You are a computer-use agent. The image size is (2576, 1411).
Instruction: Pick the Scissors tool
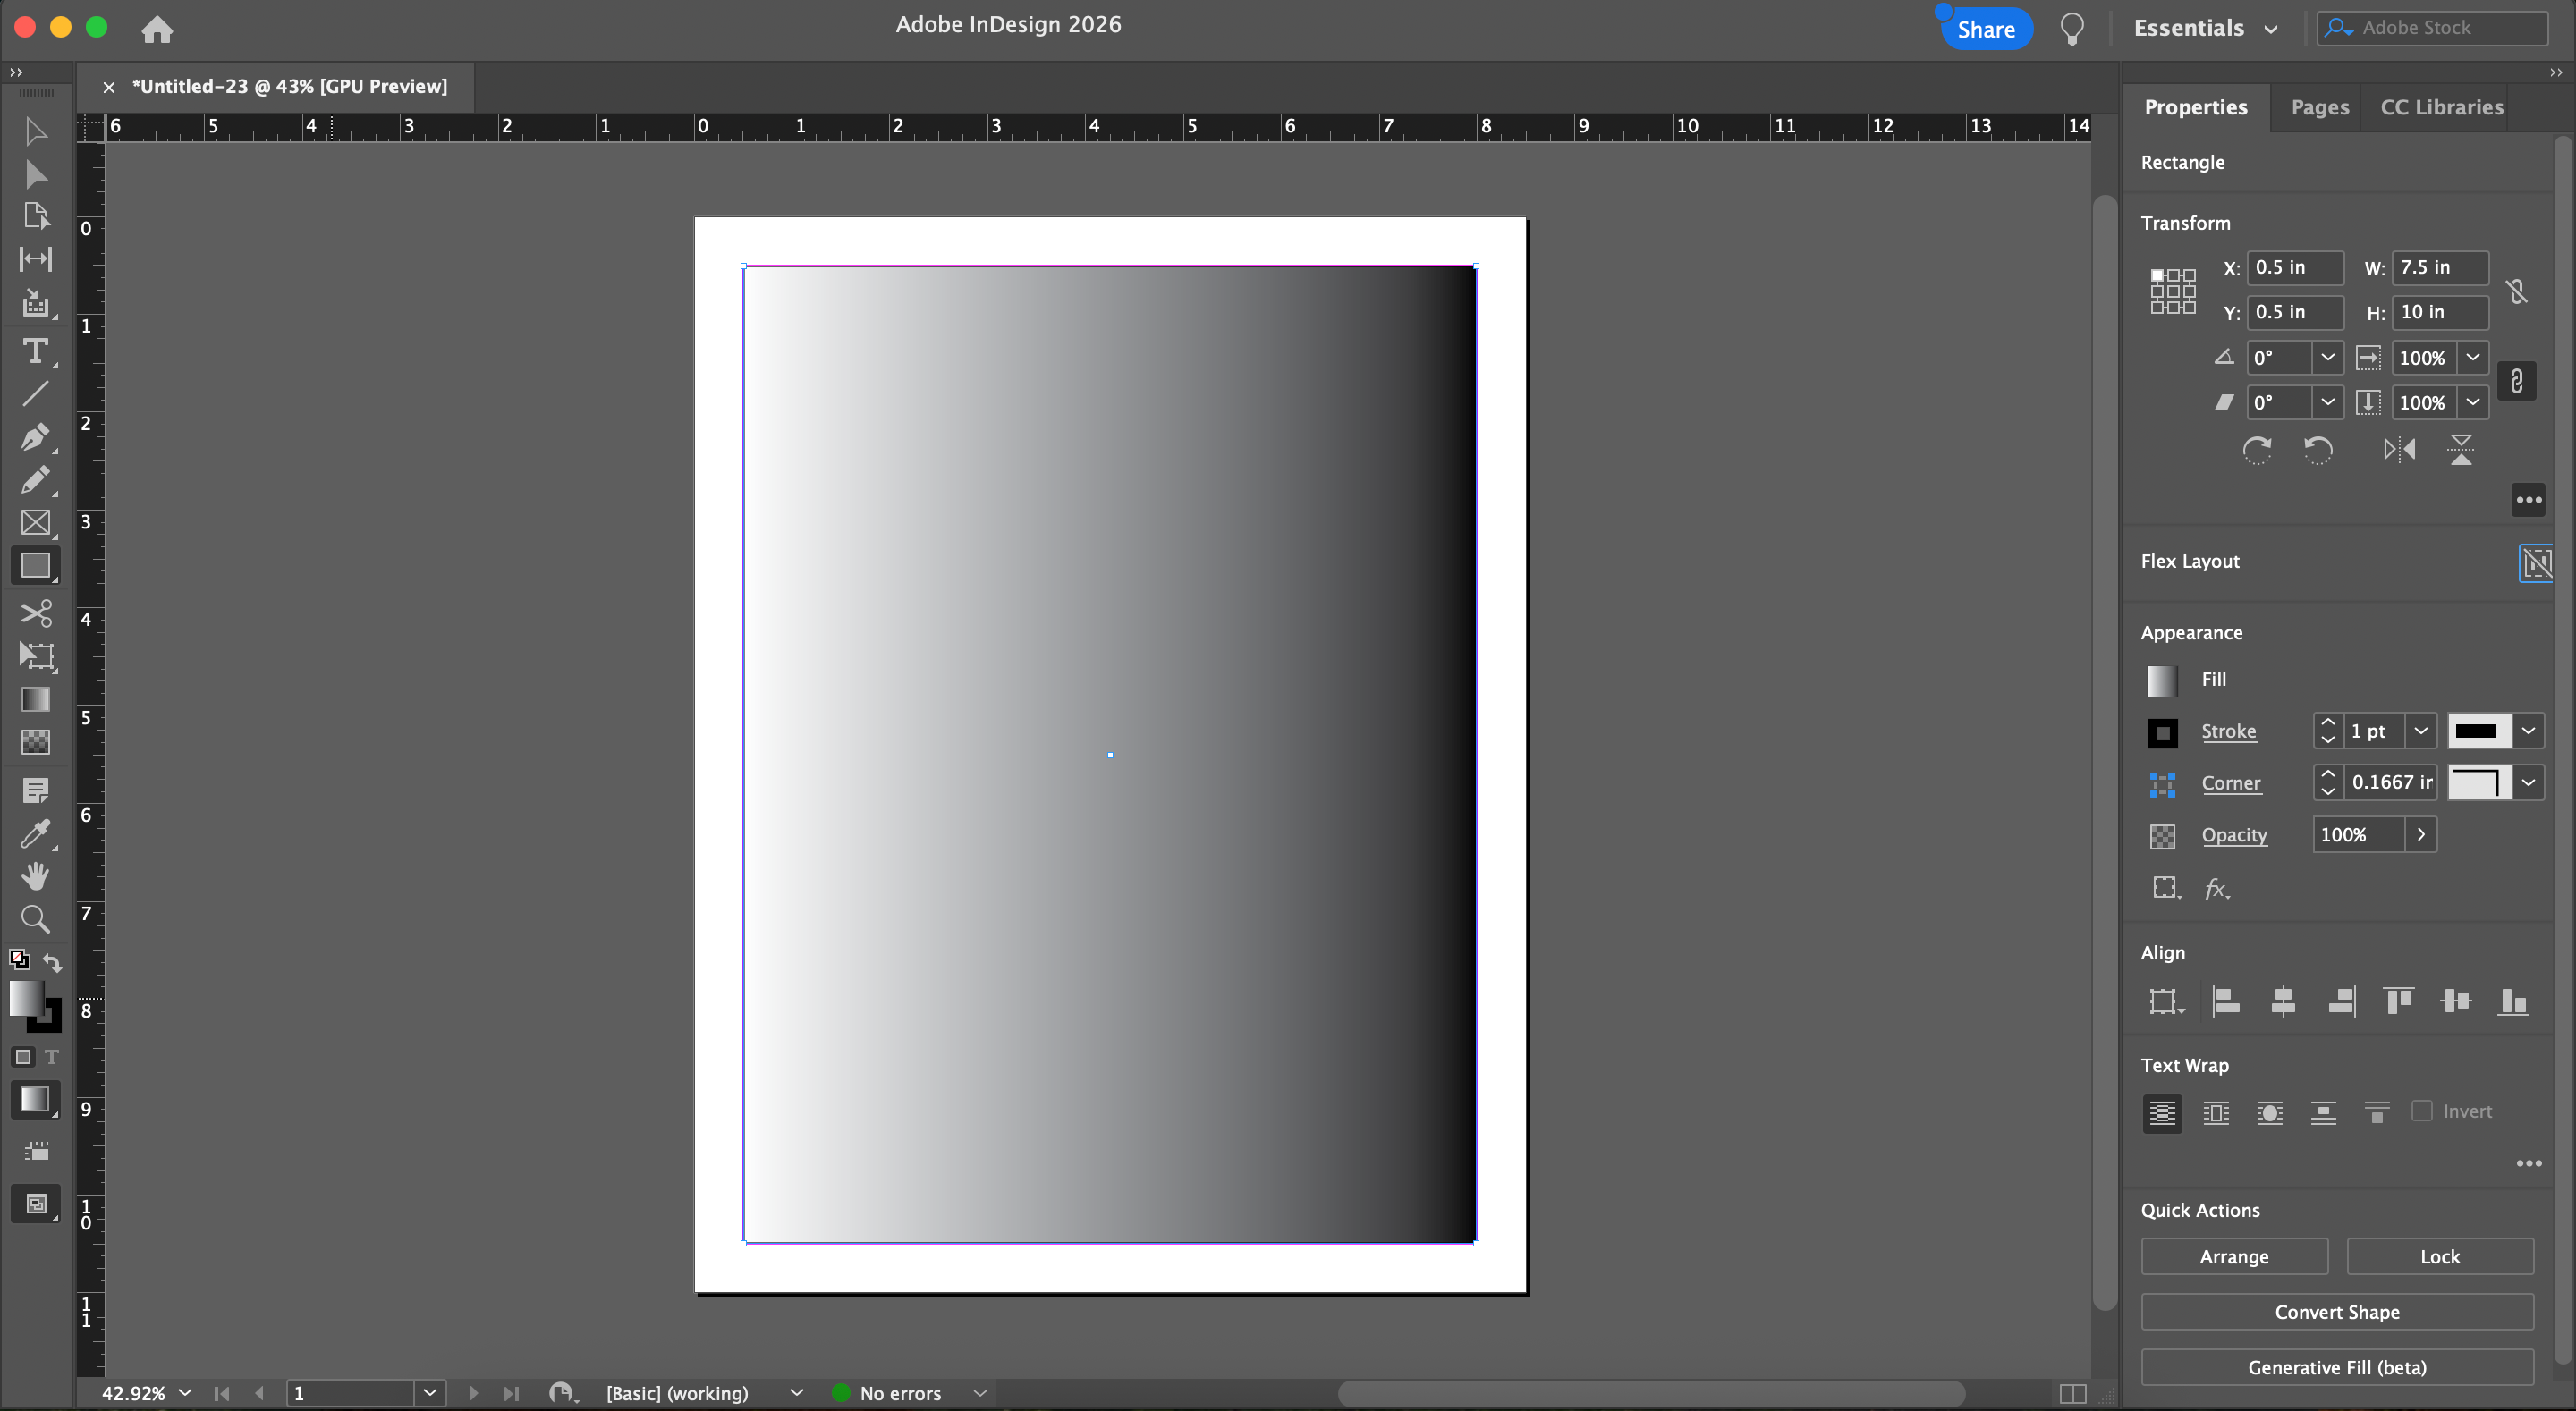tap(35, 612)
